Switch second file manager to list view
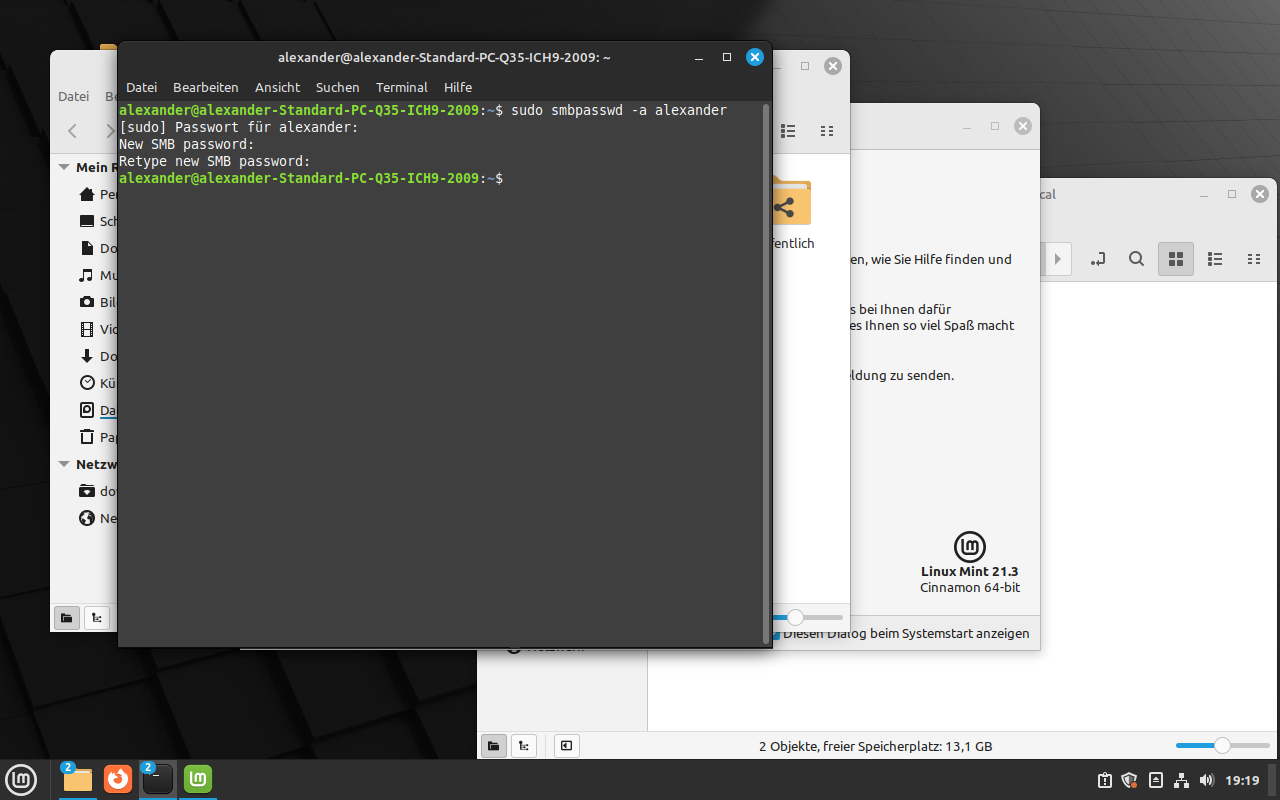This screenshot has height=800, width=1280. coord(788,131)
